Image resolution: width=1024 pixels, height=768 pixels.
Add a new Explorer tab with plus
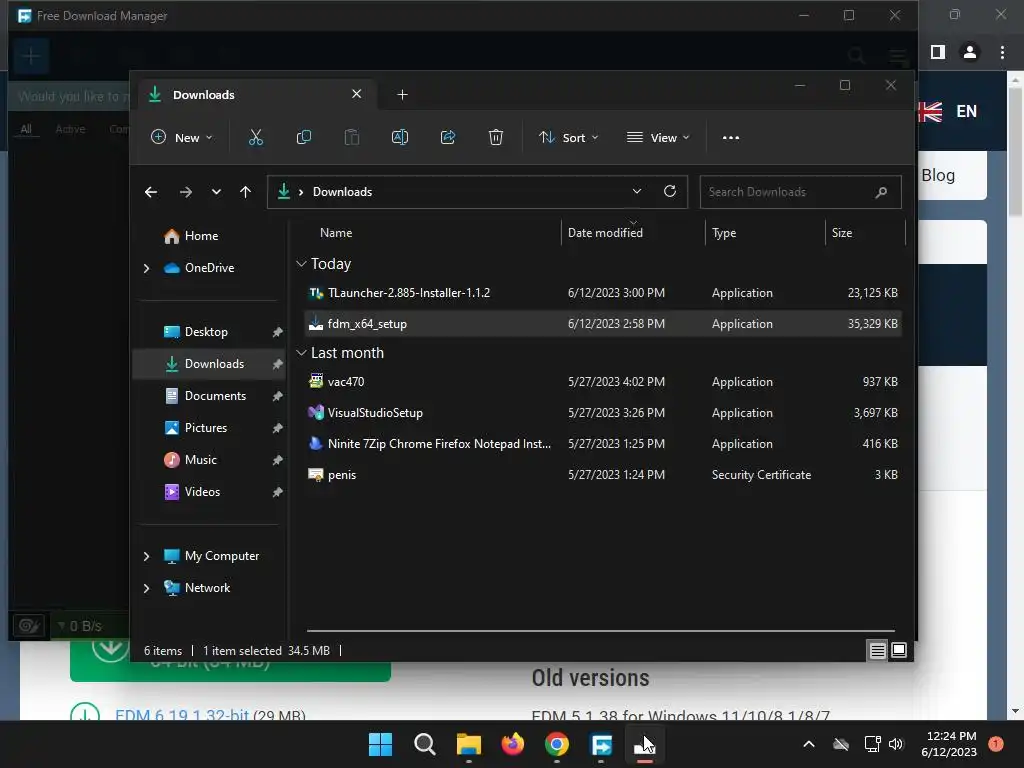pos(402,95)
